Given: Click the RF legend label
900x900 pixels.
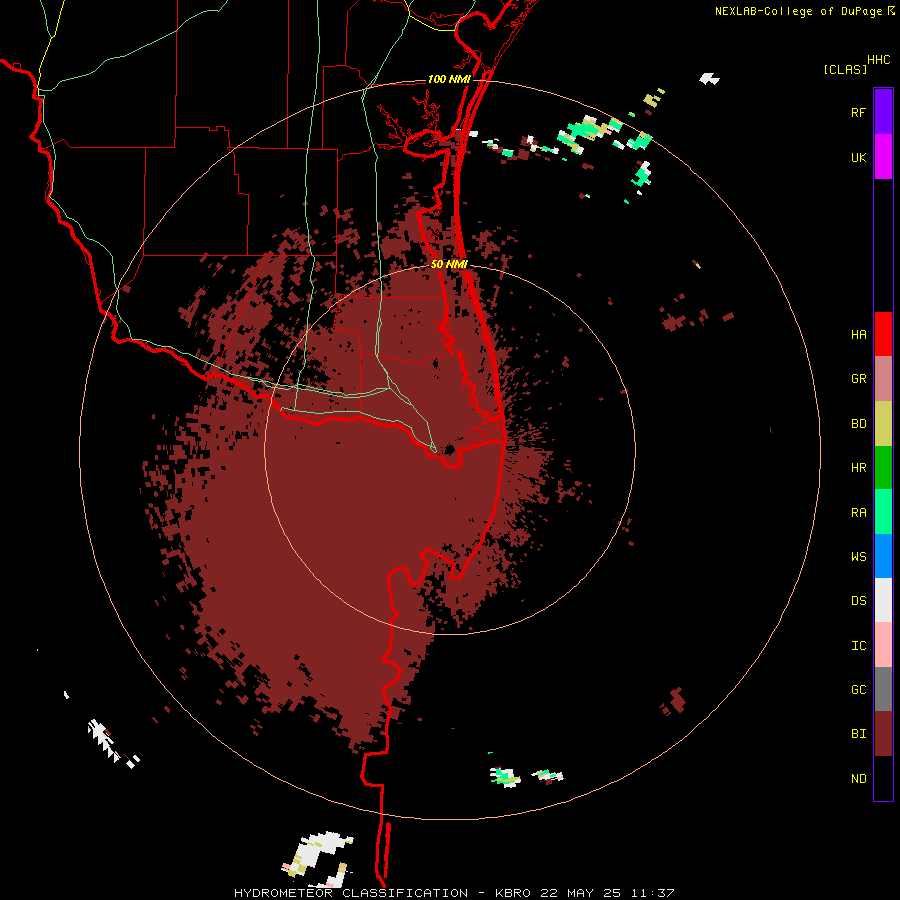Looking at the screenshot, I should (858, 113).
